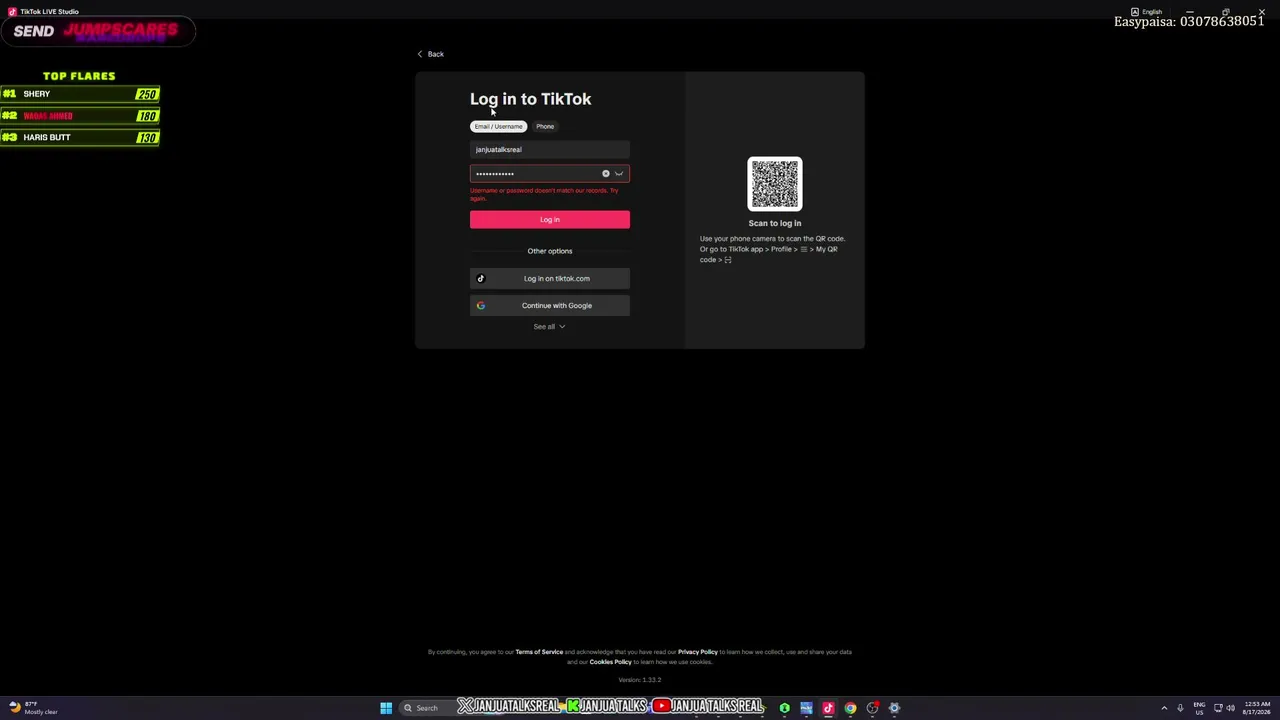This screenshot has height=720, width=1280.
Task: Open the Settings gear taskbar icon
Action: pyautogui.click(x=894, y=708)
